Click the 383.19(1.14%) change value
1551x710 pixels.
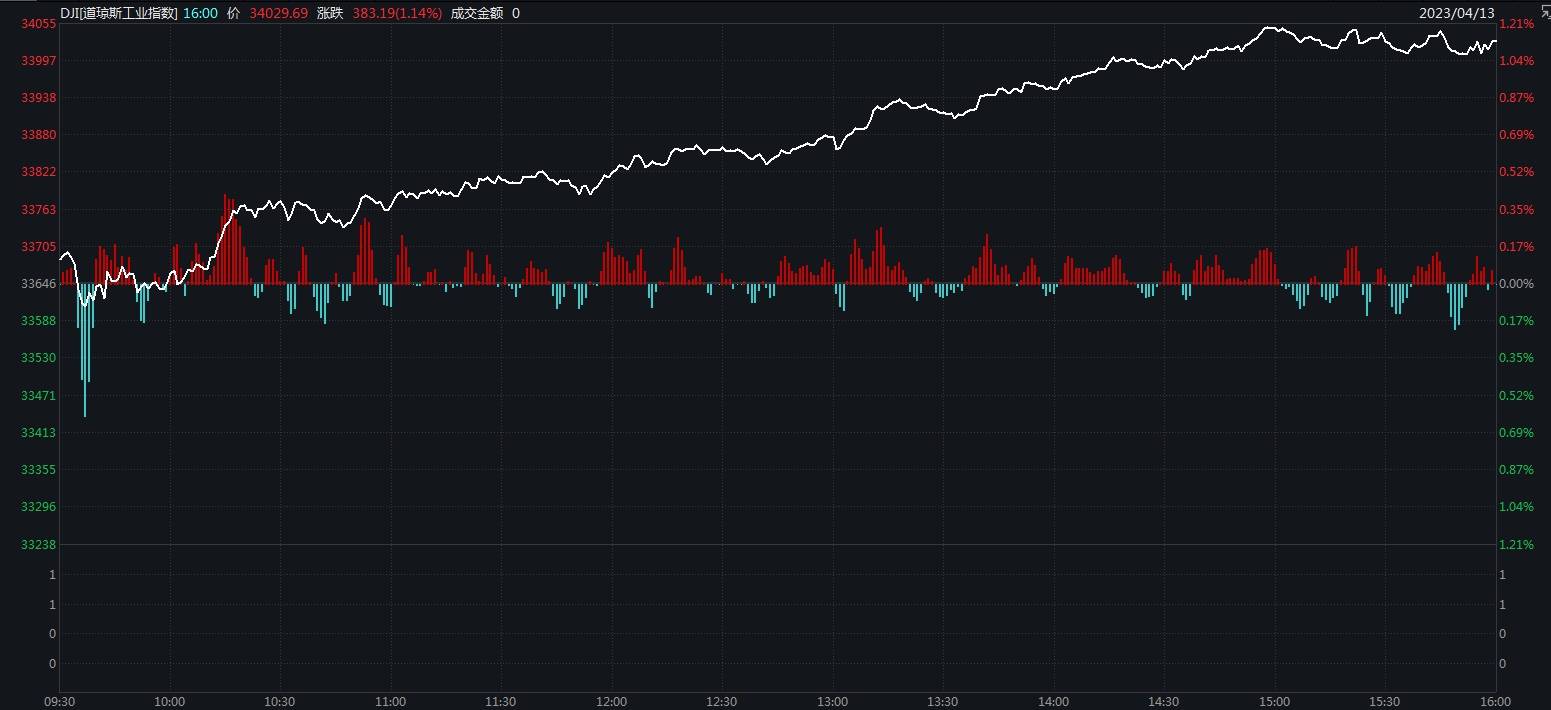click(x=397, y=13)
